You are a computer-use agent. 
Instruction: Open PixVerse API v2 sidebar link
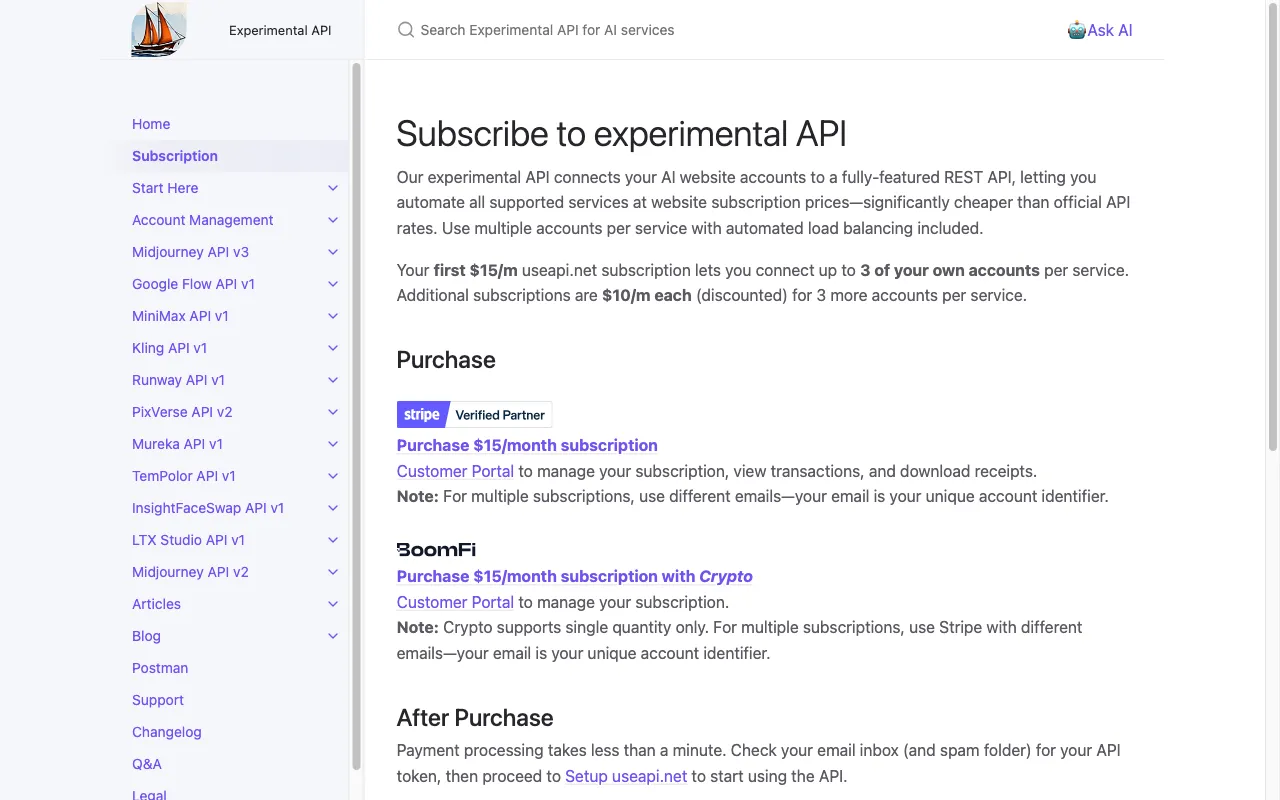click(x=182, y=412)
